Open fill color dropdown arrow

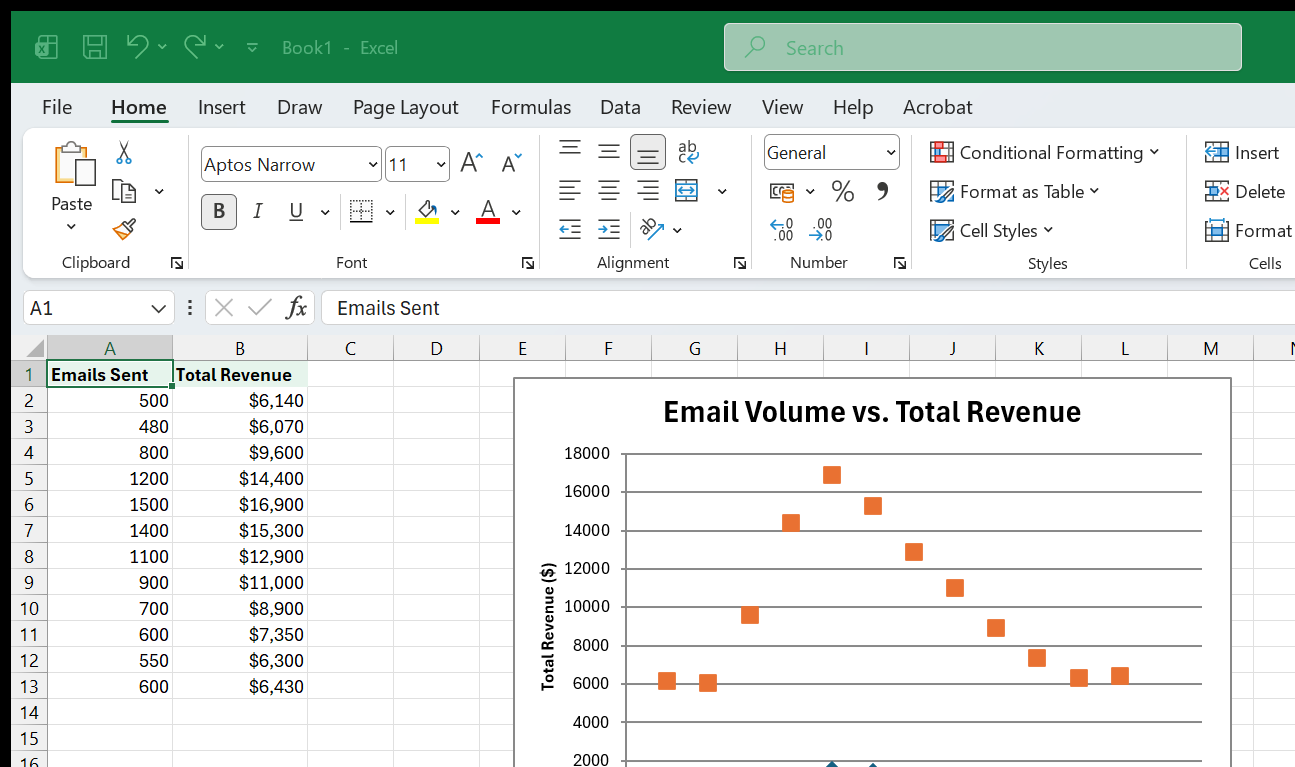(455, 212)
